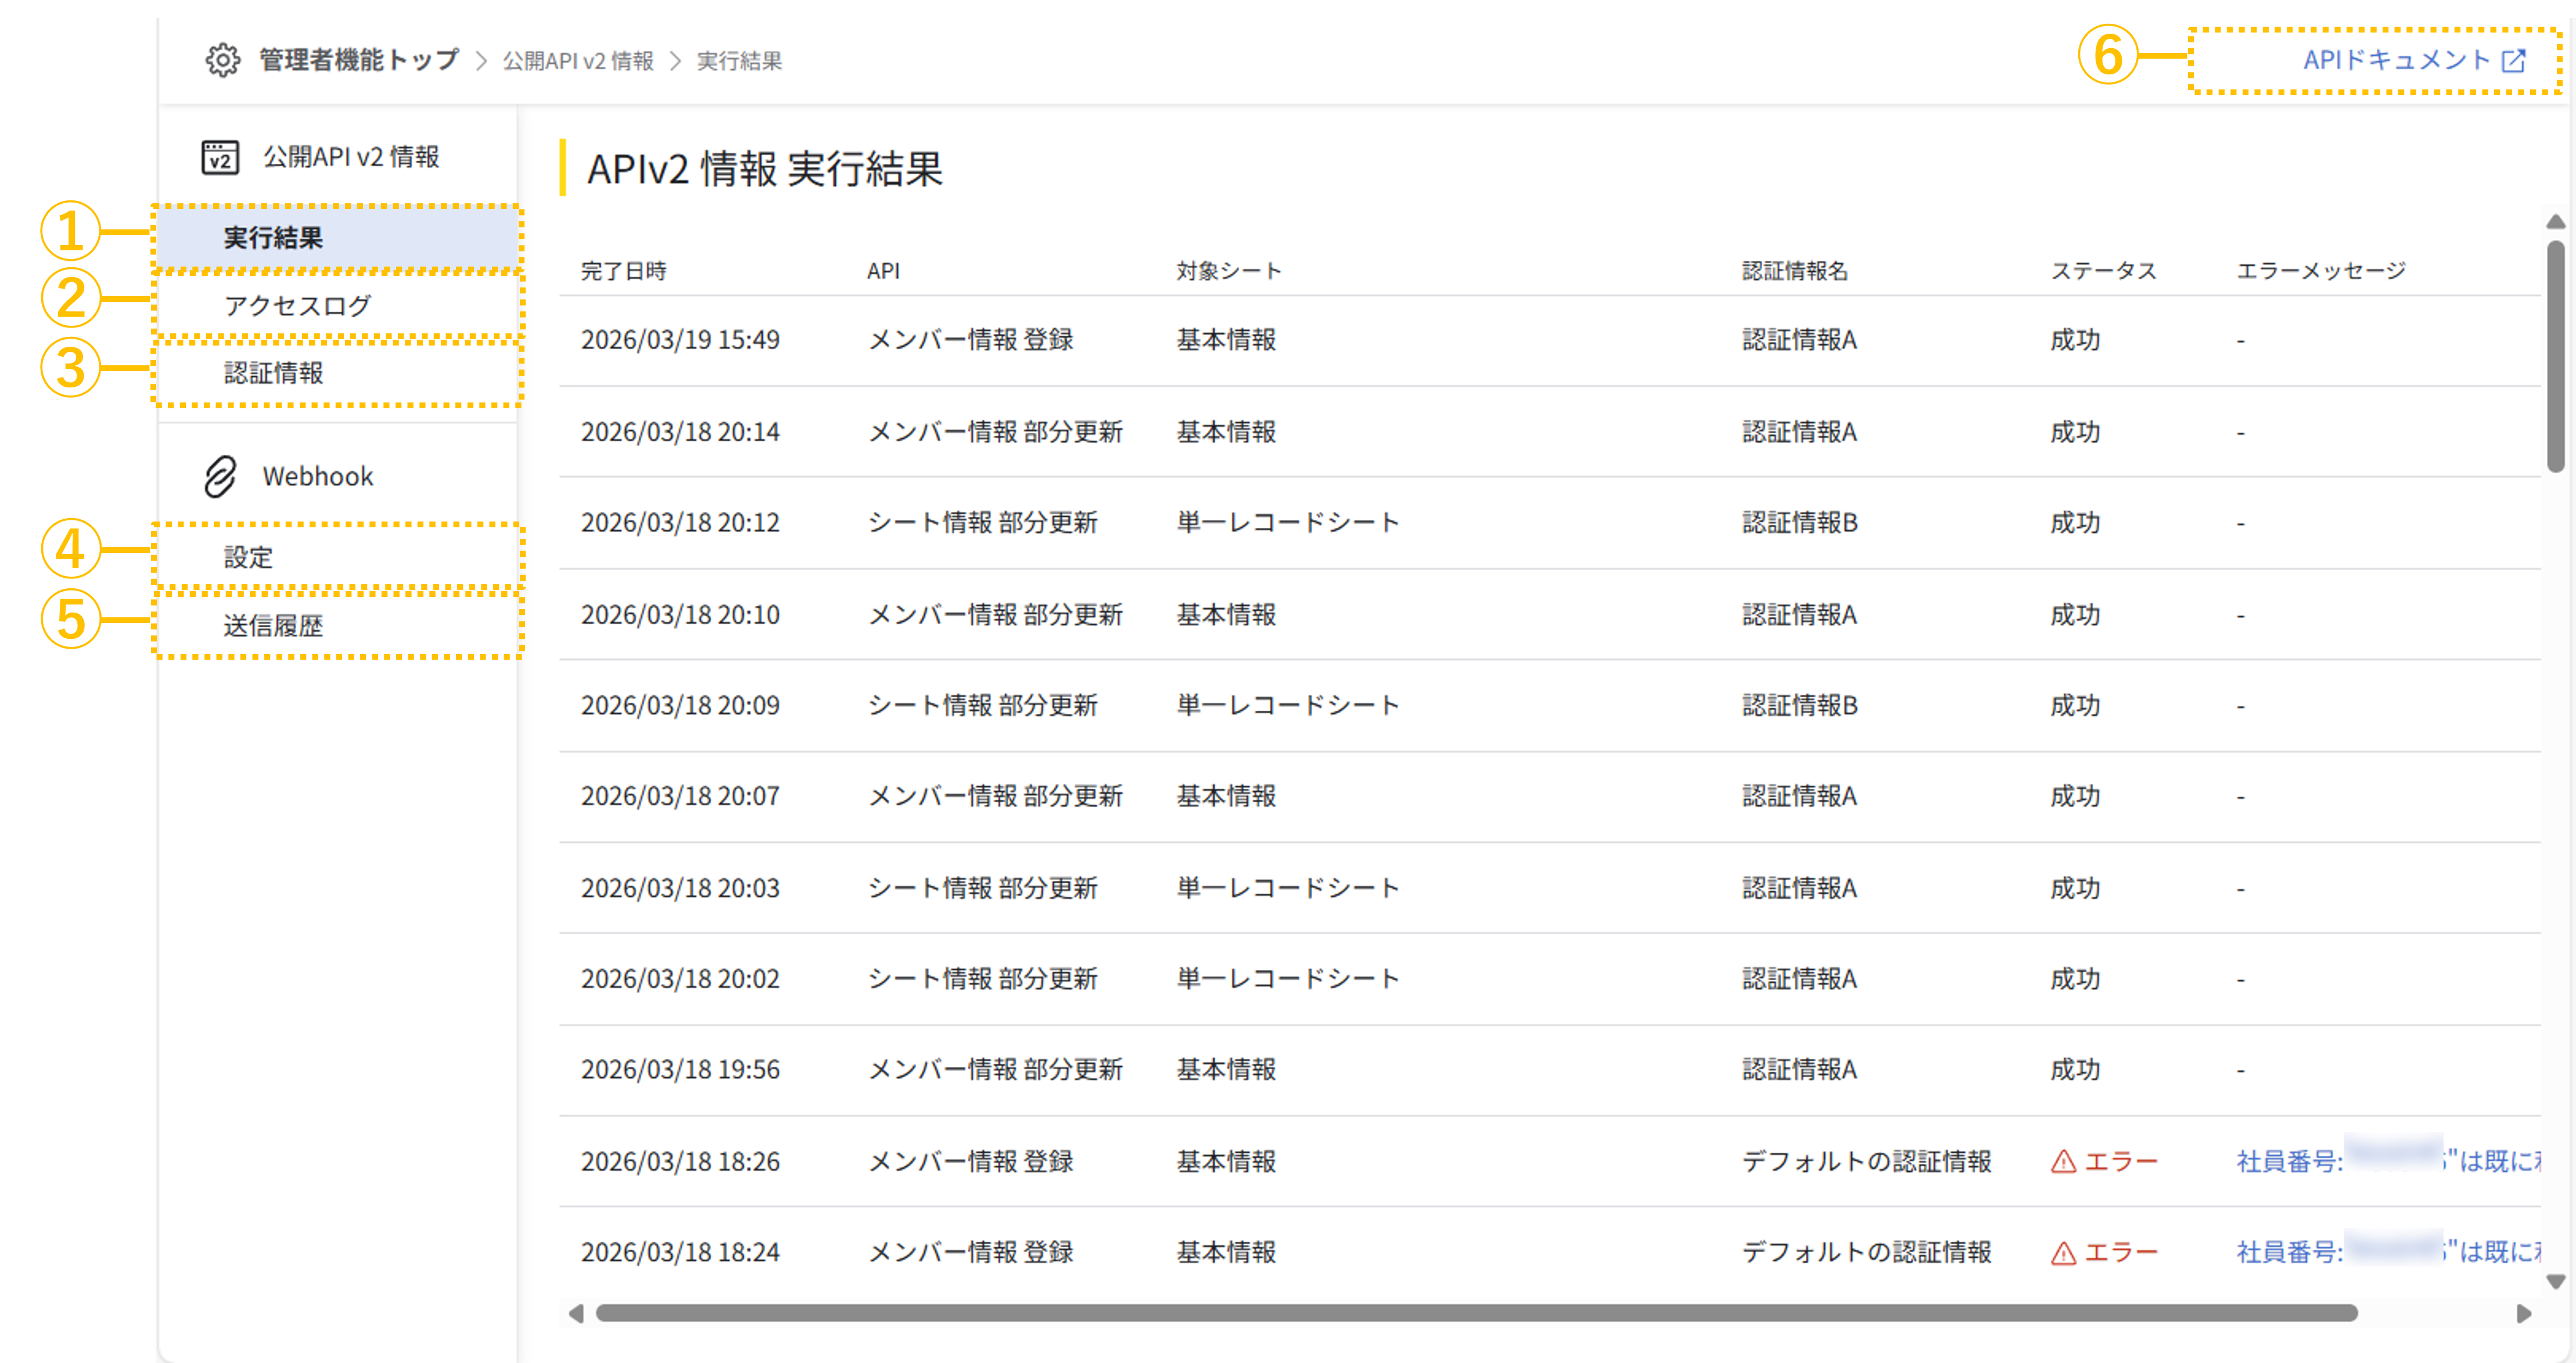Click the horizontal scroll-left arrow
Screen dimensions: 2576x1363
coord(575,1313)
